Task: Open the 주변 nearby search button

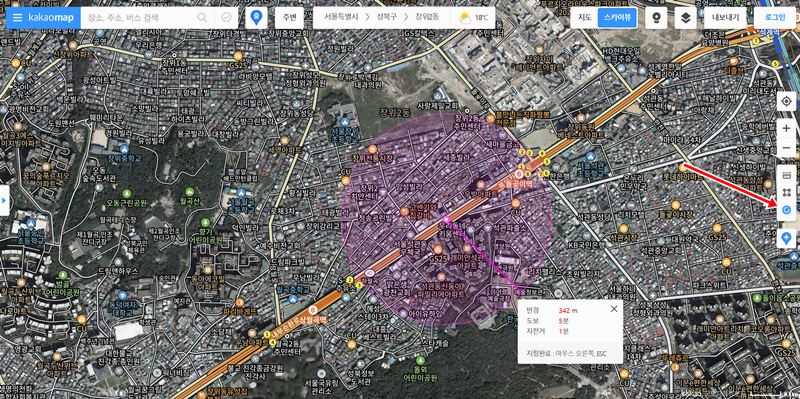Action: coord(289,18)
